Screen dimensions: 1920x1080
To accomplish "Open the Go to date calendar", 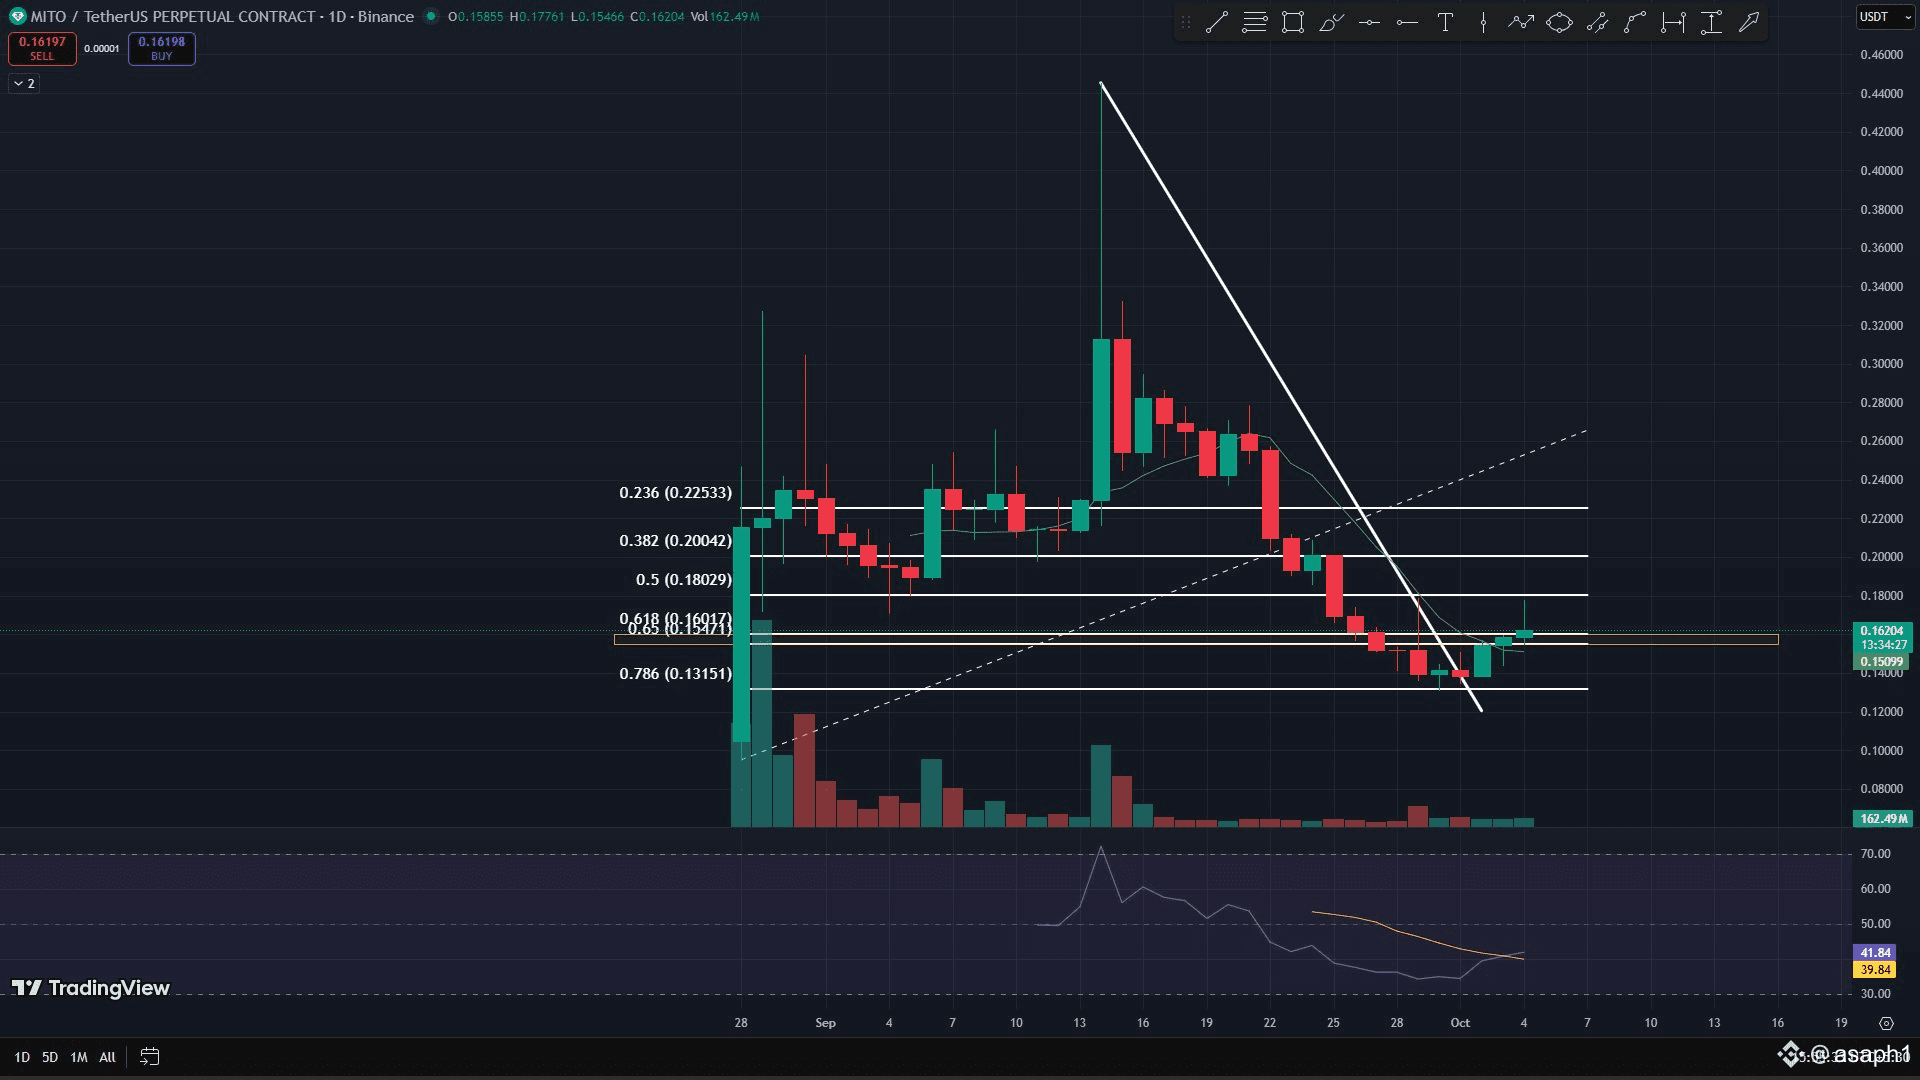I will click(150, 1056).
